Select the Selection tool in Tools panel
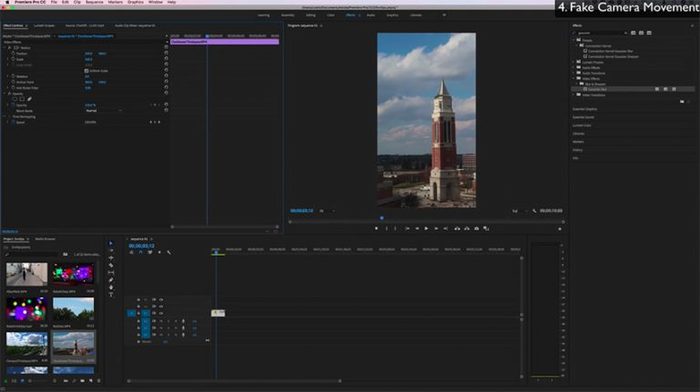This screenshot has height=392, width=700. click(111, 243)
